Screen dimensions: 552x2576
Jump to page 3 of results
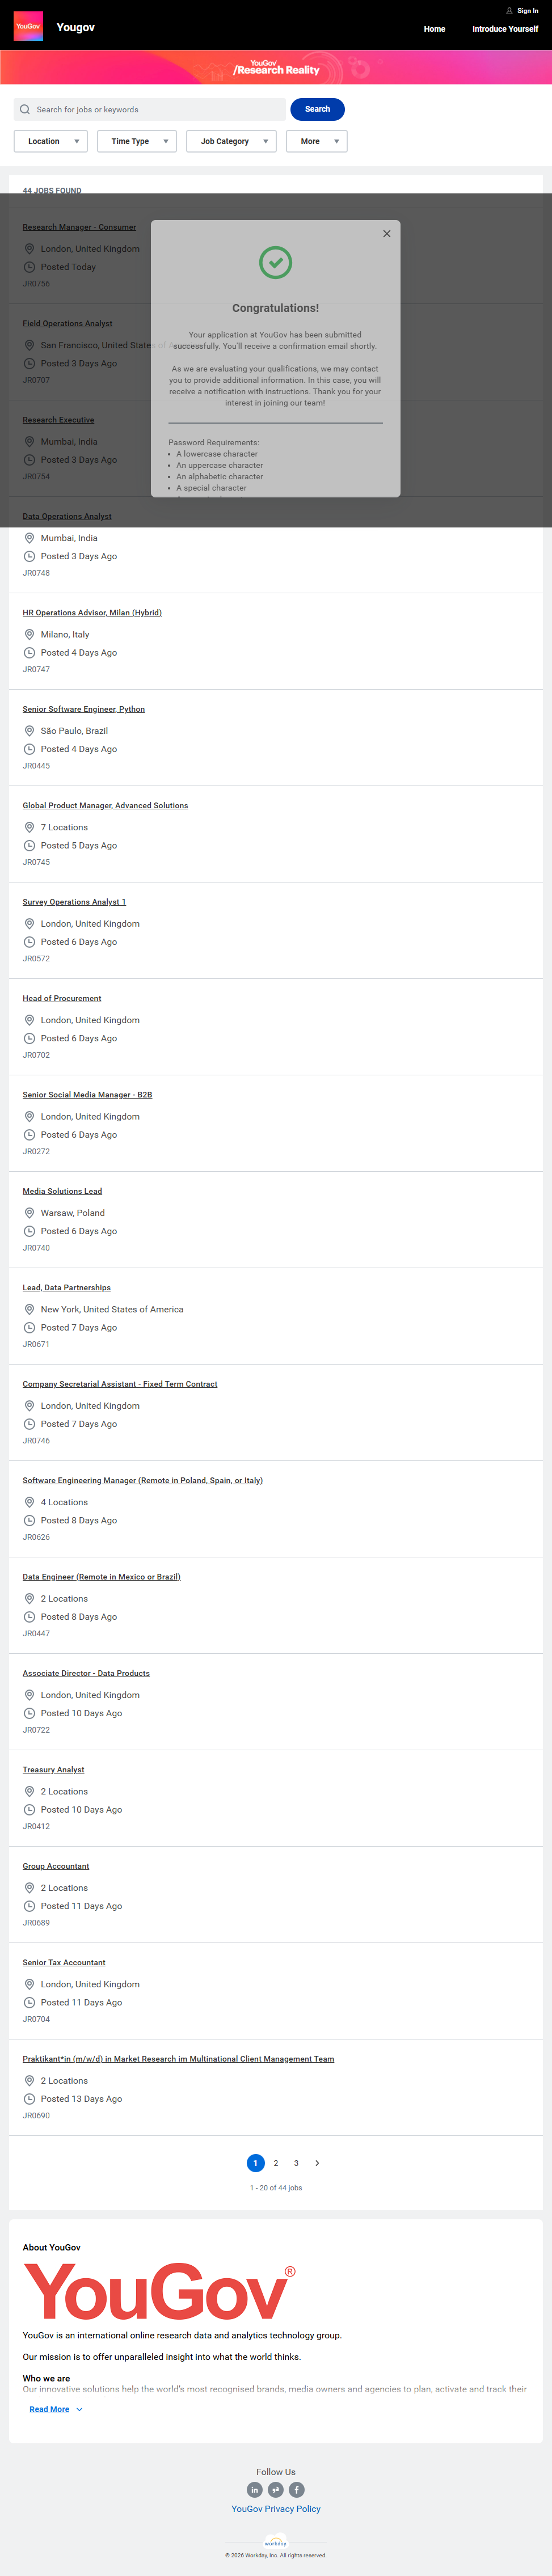296,2162
